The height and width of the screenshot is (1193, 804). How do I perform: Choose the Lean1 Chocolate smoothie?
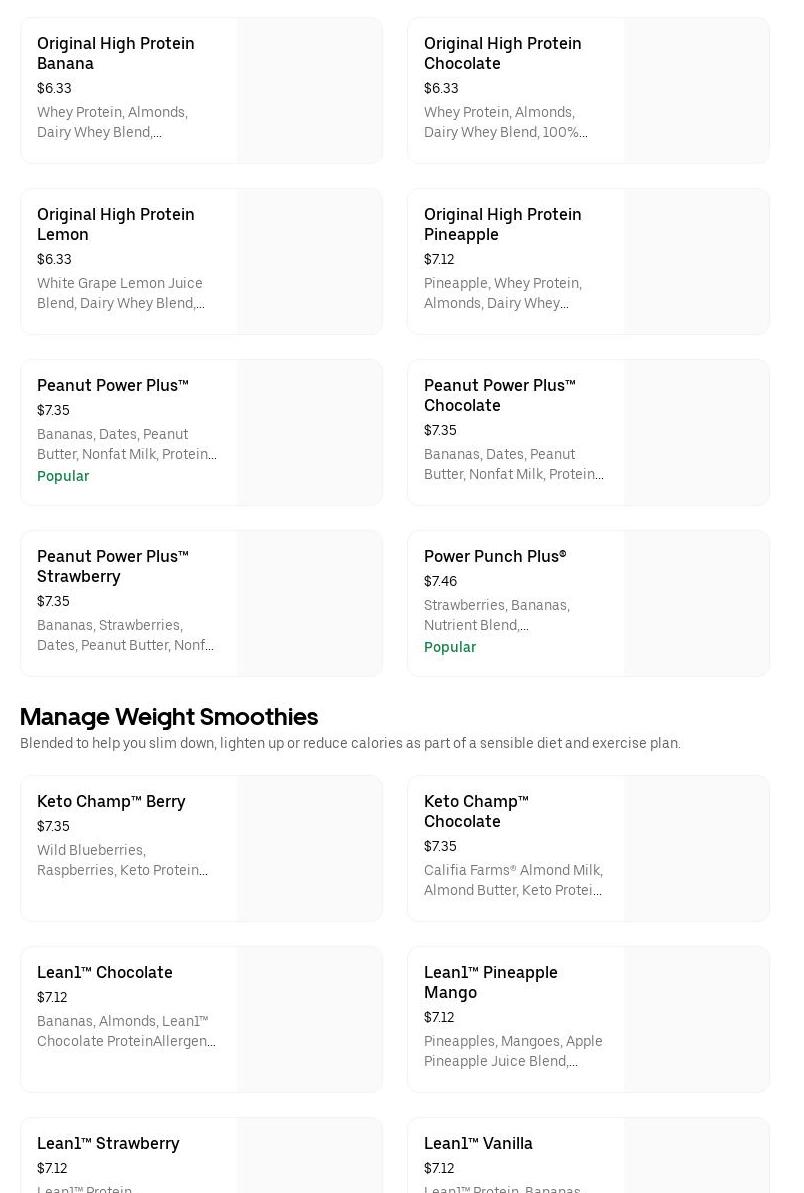tap(105, 972)
